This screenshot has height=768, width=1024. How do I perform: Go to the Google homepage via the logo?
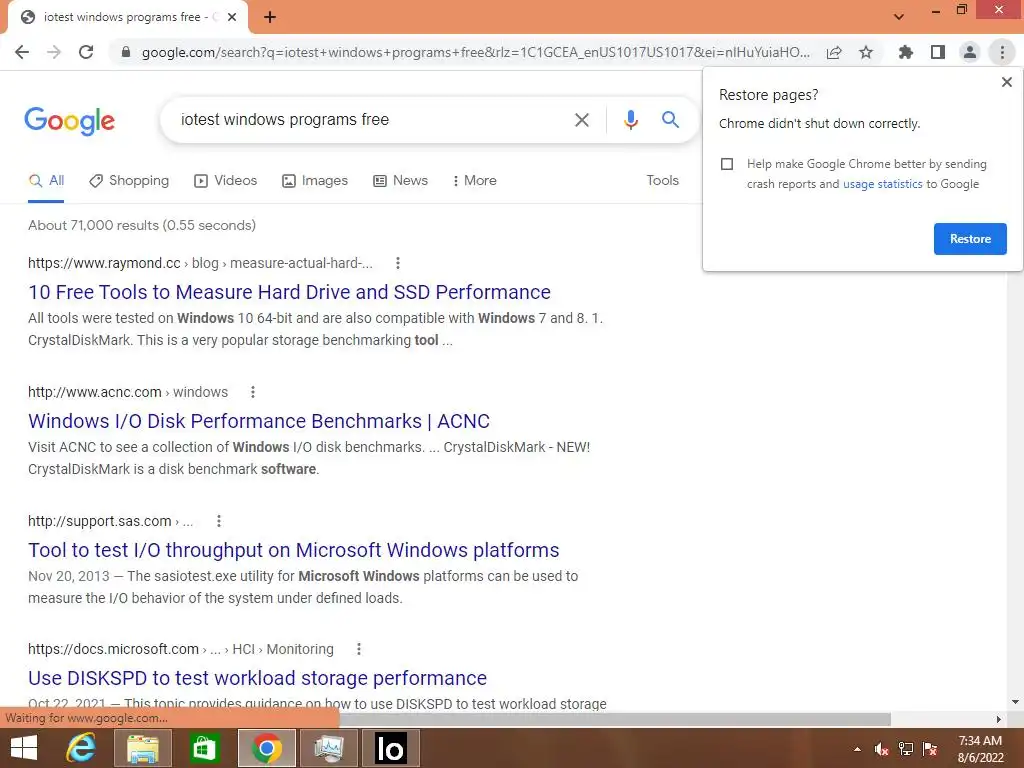click(69, 121)
